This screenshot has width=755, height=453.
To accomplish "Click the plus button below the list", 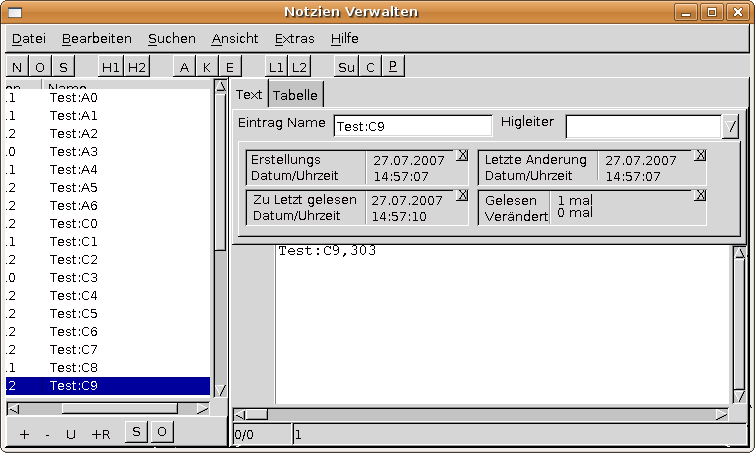I will tap(25, 433).
